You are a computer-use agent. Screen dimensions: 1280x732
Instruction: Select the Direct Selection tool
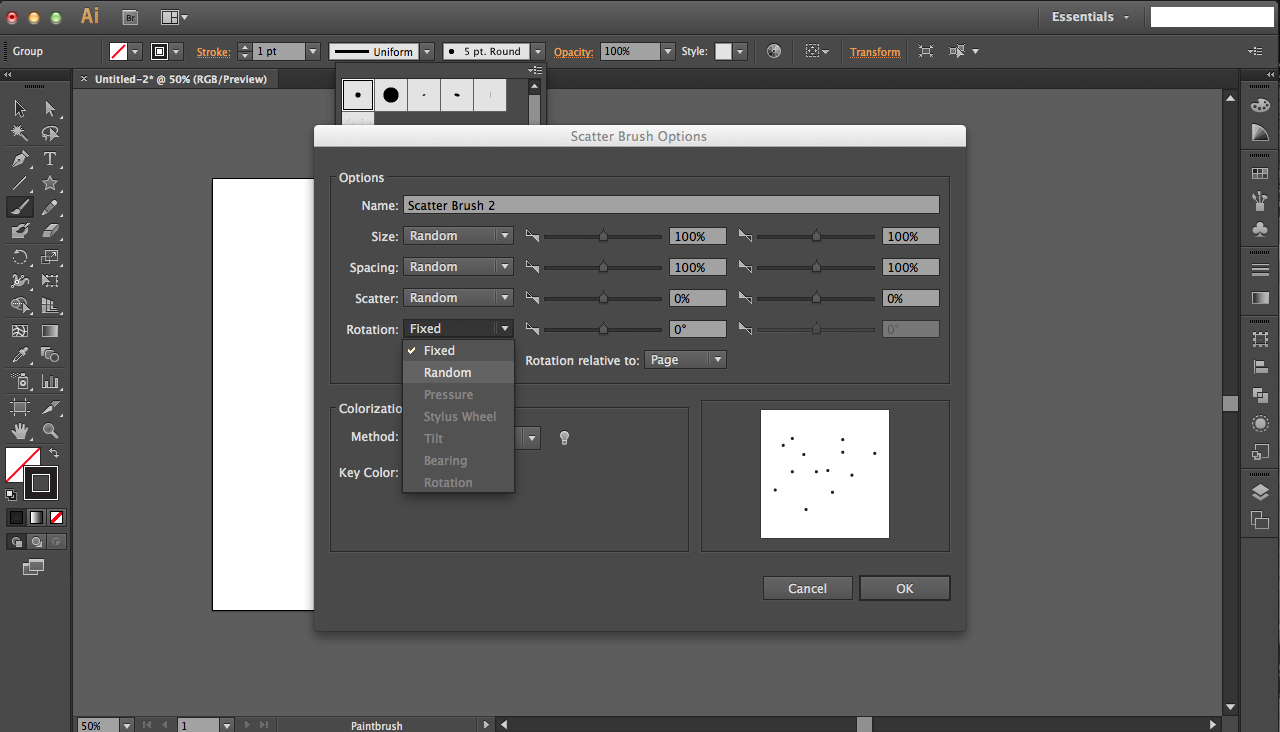[50, 108]
